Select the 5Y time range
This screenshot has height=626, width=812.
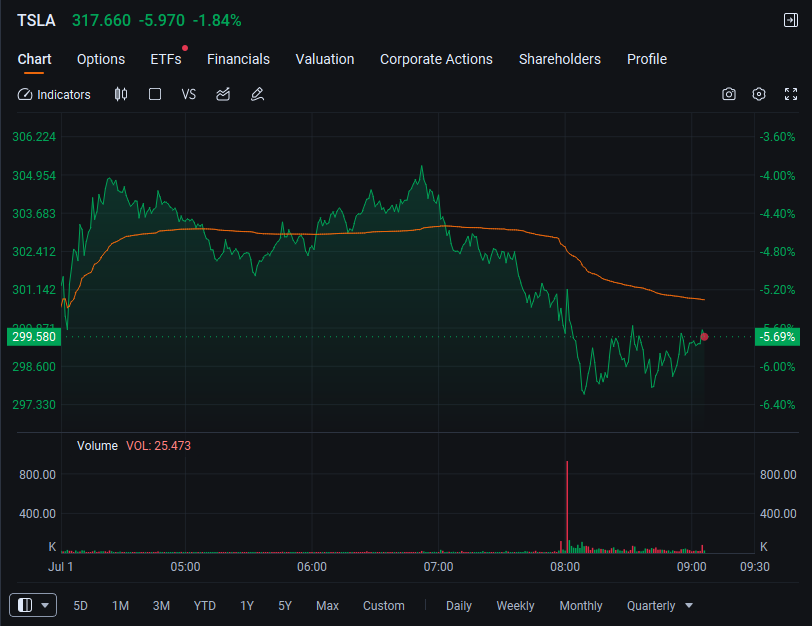pyautogui.click(x=285, y=606)
